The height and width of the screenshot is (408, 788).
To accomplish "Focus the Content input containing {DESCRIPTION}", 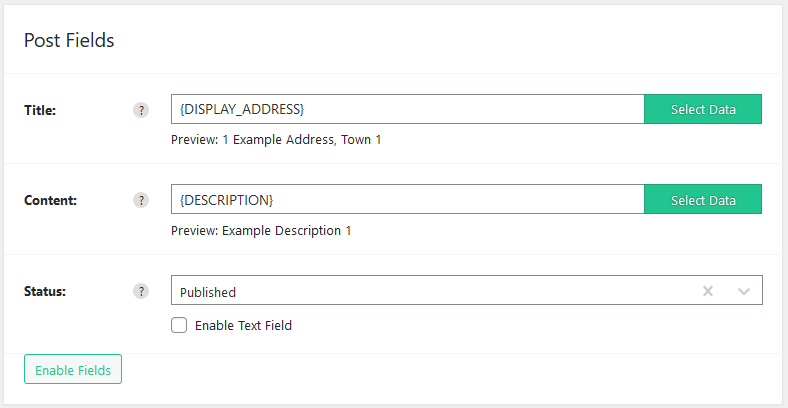I will [x=408, y=199].
